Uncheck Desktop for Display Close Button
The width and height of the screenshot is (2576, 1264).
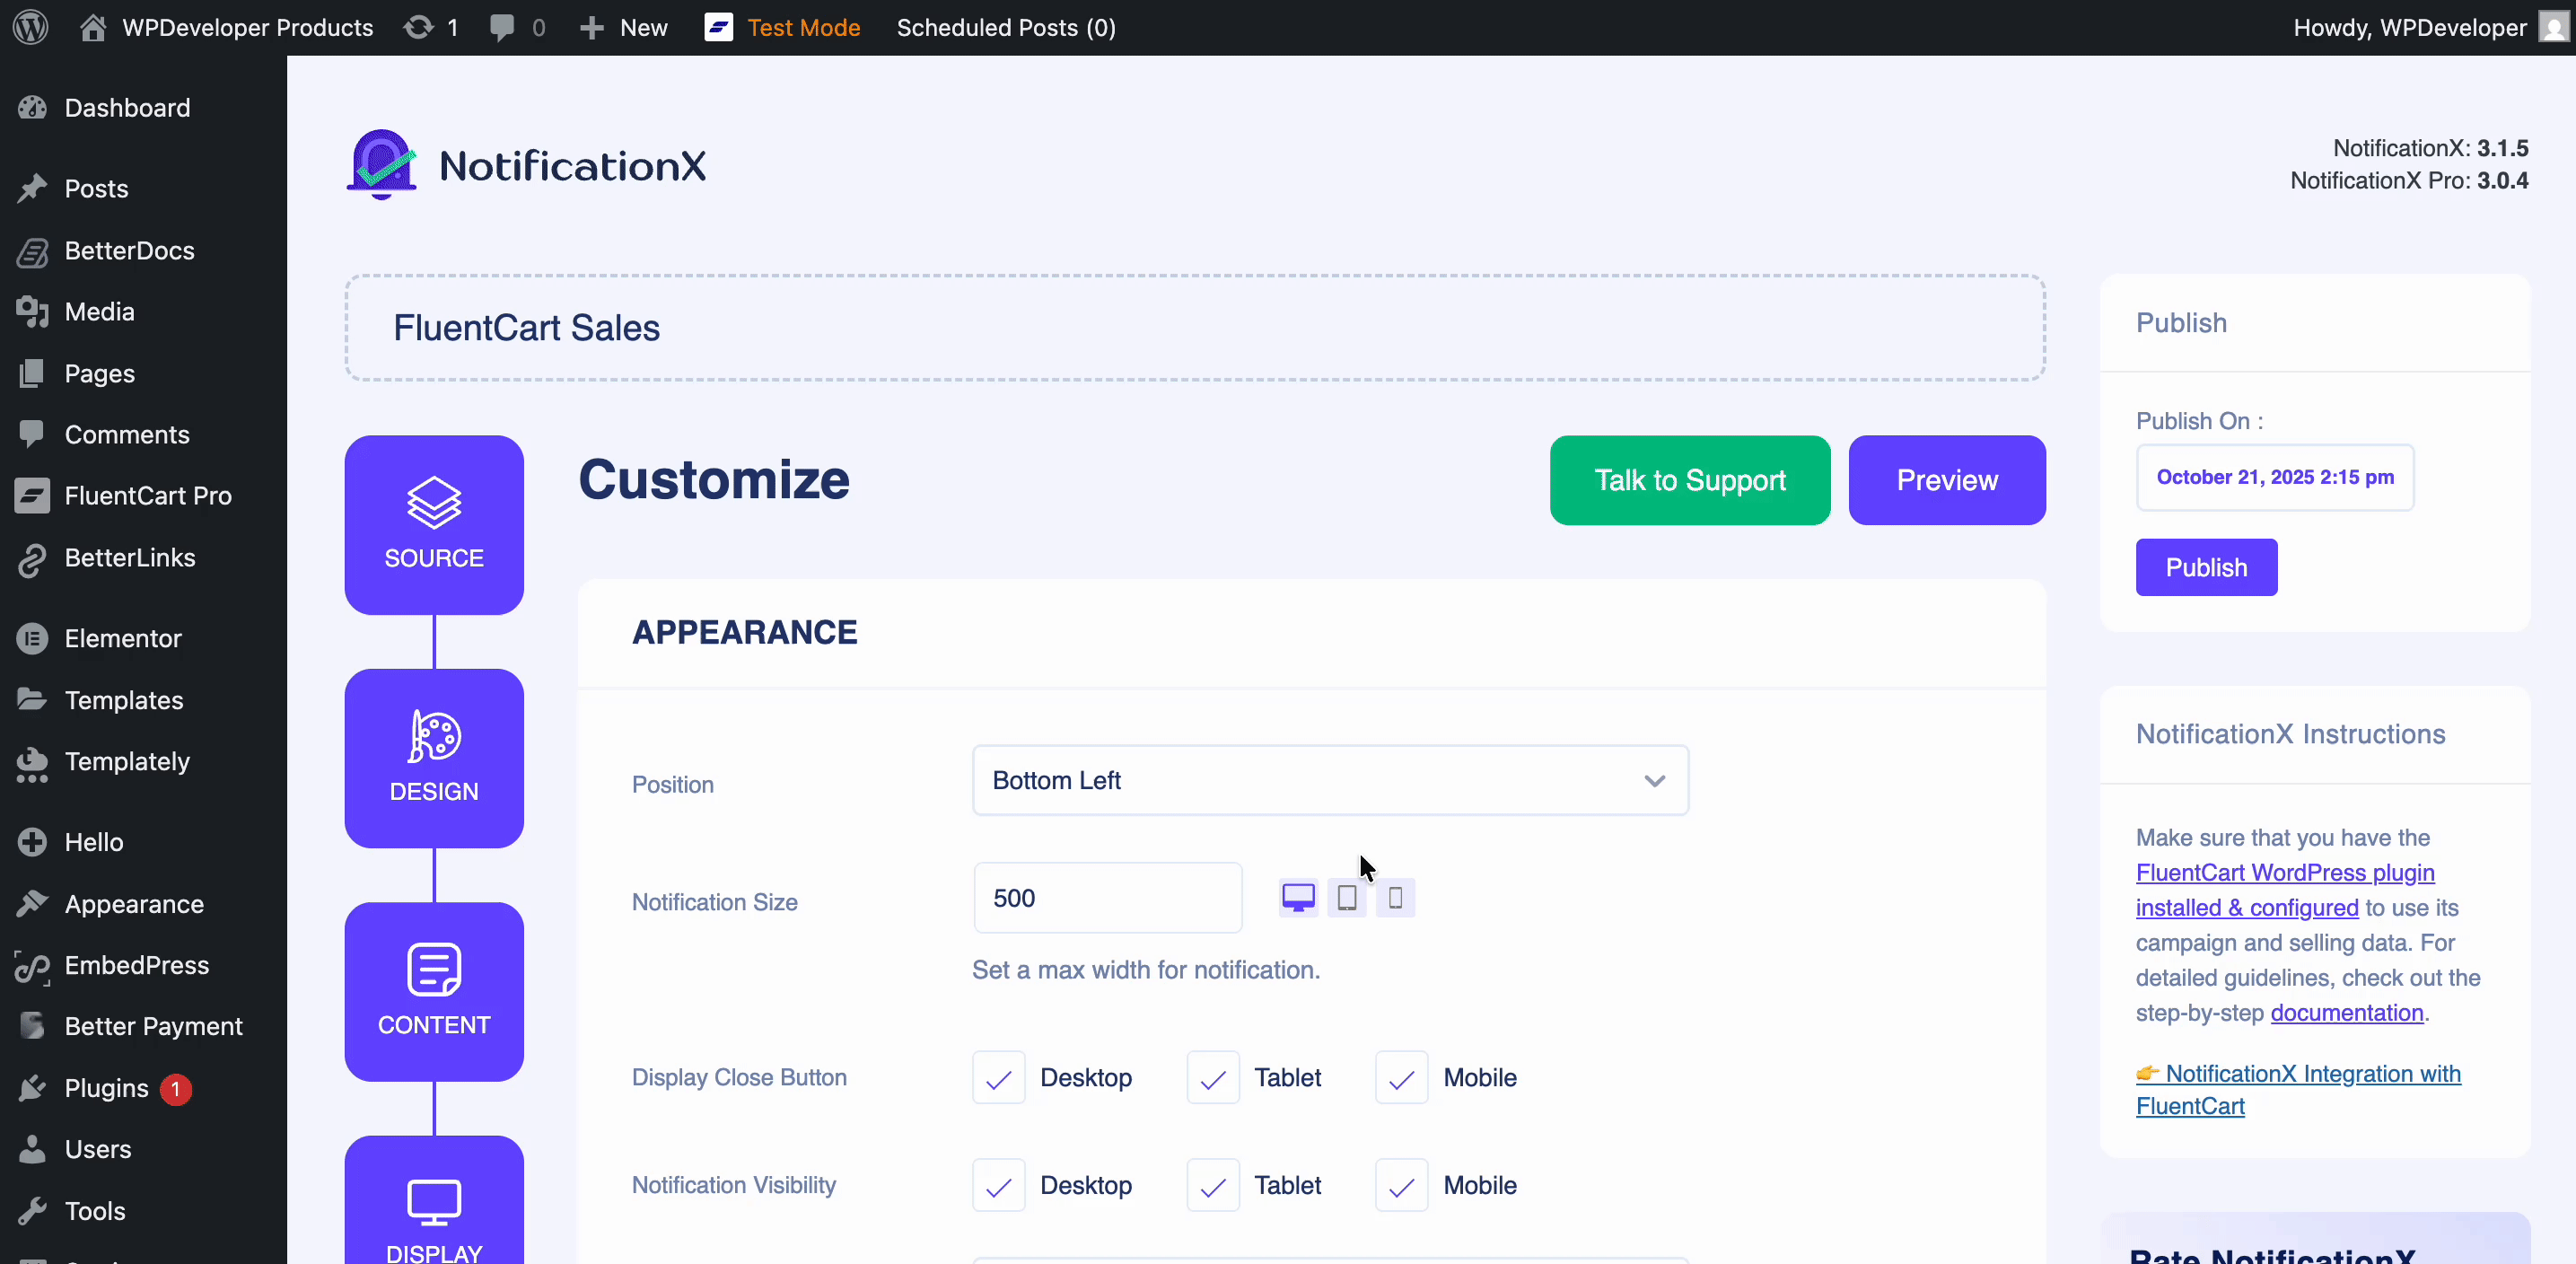(x=998, y=1077)
